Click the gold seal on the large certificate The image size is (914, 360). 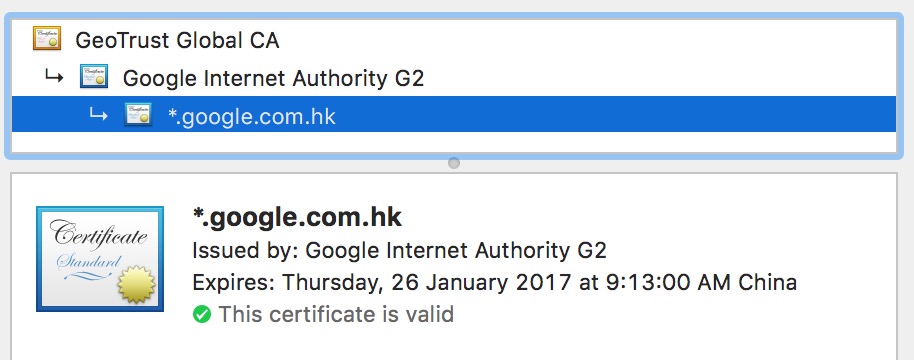pyautogui.click(x=137, y=283)
